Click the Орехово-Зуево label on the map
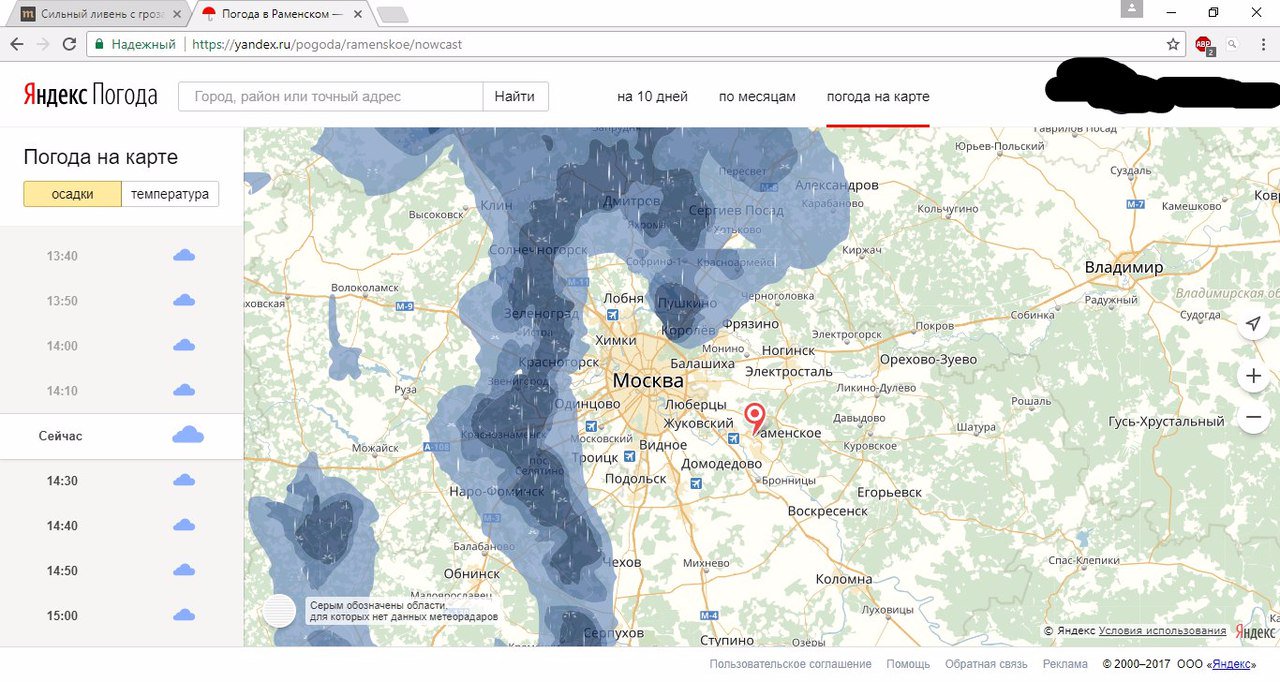The width and height of the screenshot is (1280, 682). click(928, 360)
